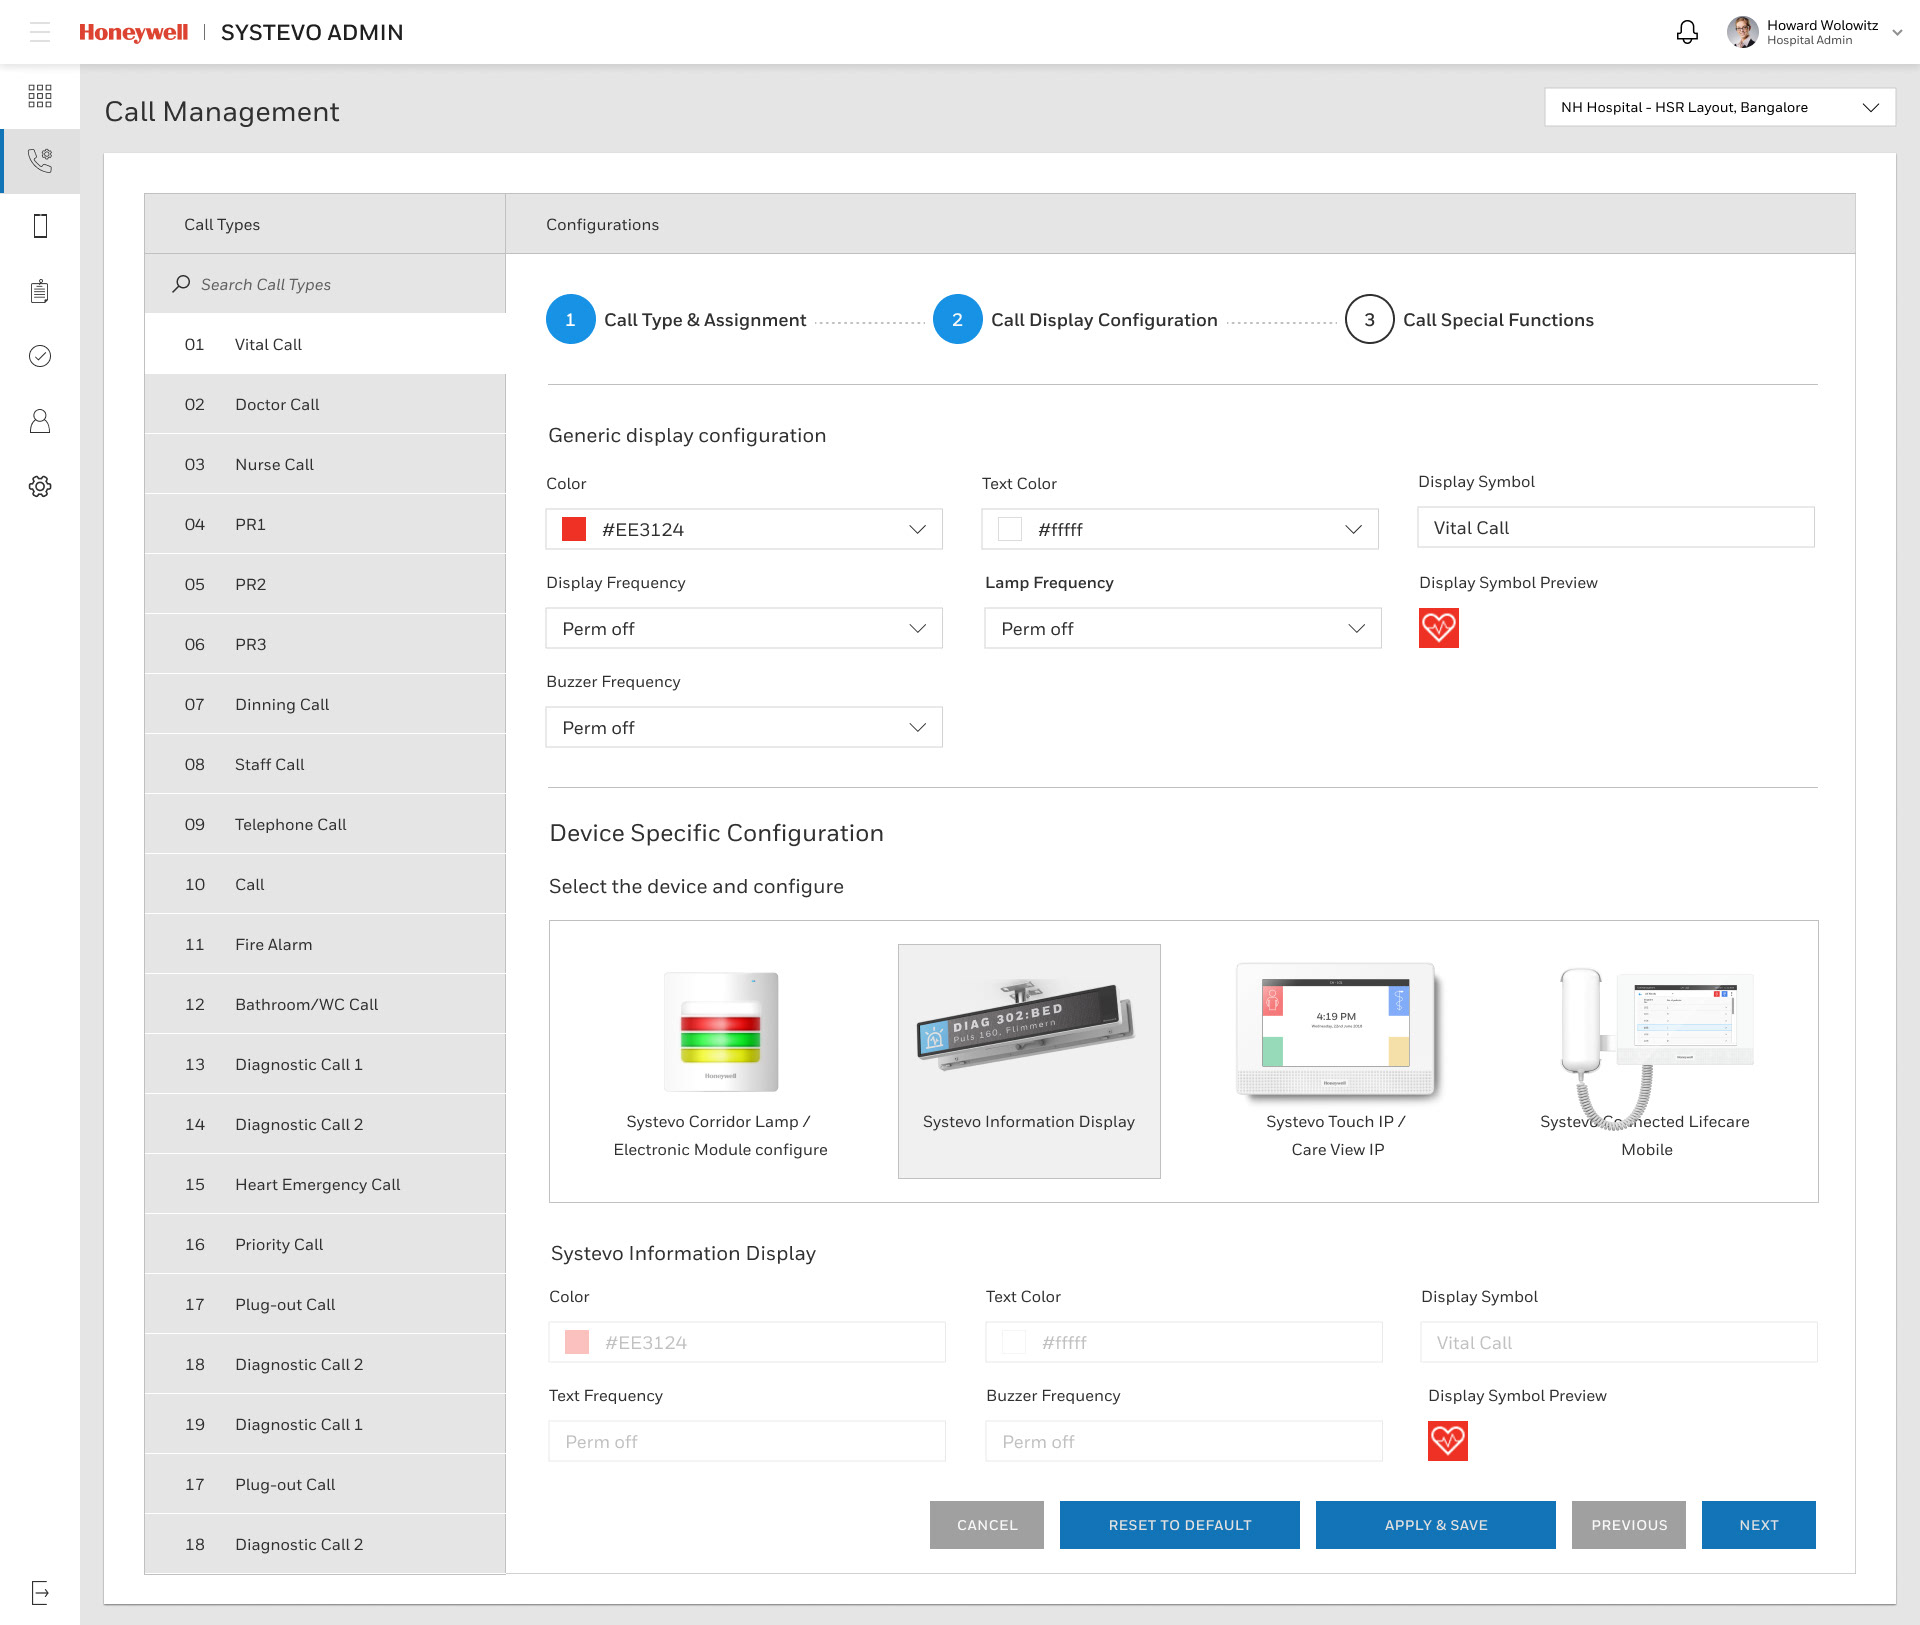Open the Display Frequency dropdown

click(x=744, y=628)
